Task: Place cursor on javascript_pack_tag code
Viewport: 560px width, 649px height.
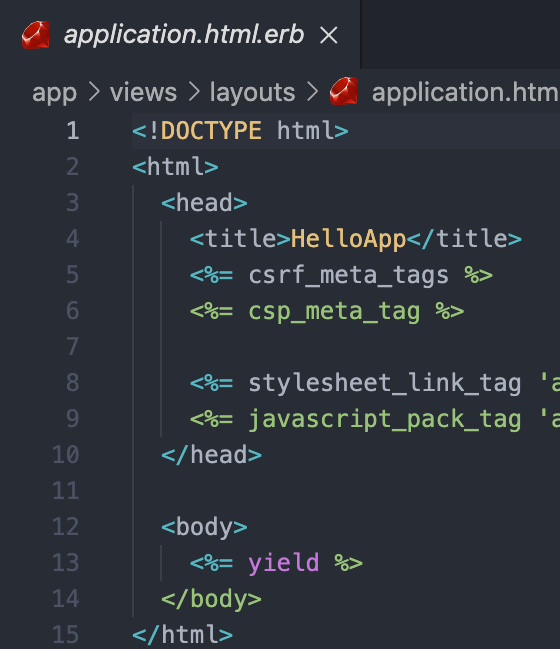Action: click(x=385, y=419)
